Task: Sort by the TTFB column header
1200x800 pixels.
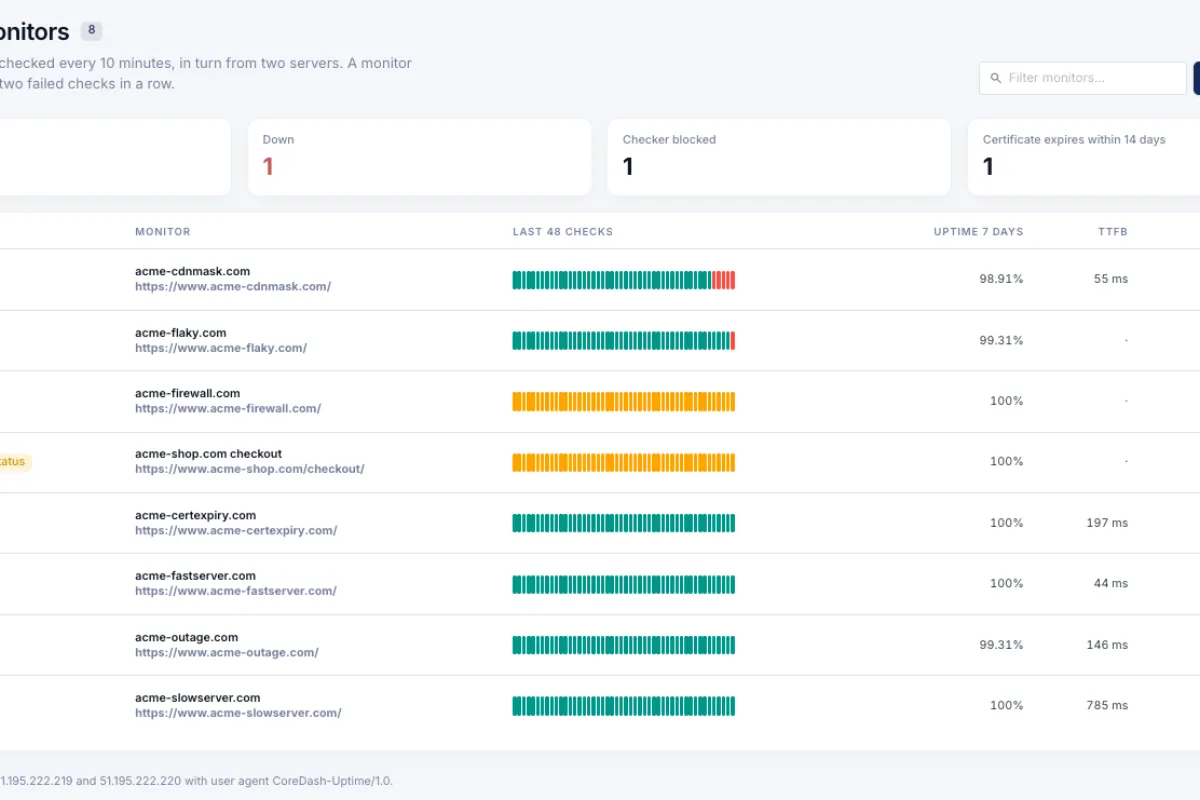Action: coord(1113,232)
